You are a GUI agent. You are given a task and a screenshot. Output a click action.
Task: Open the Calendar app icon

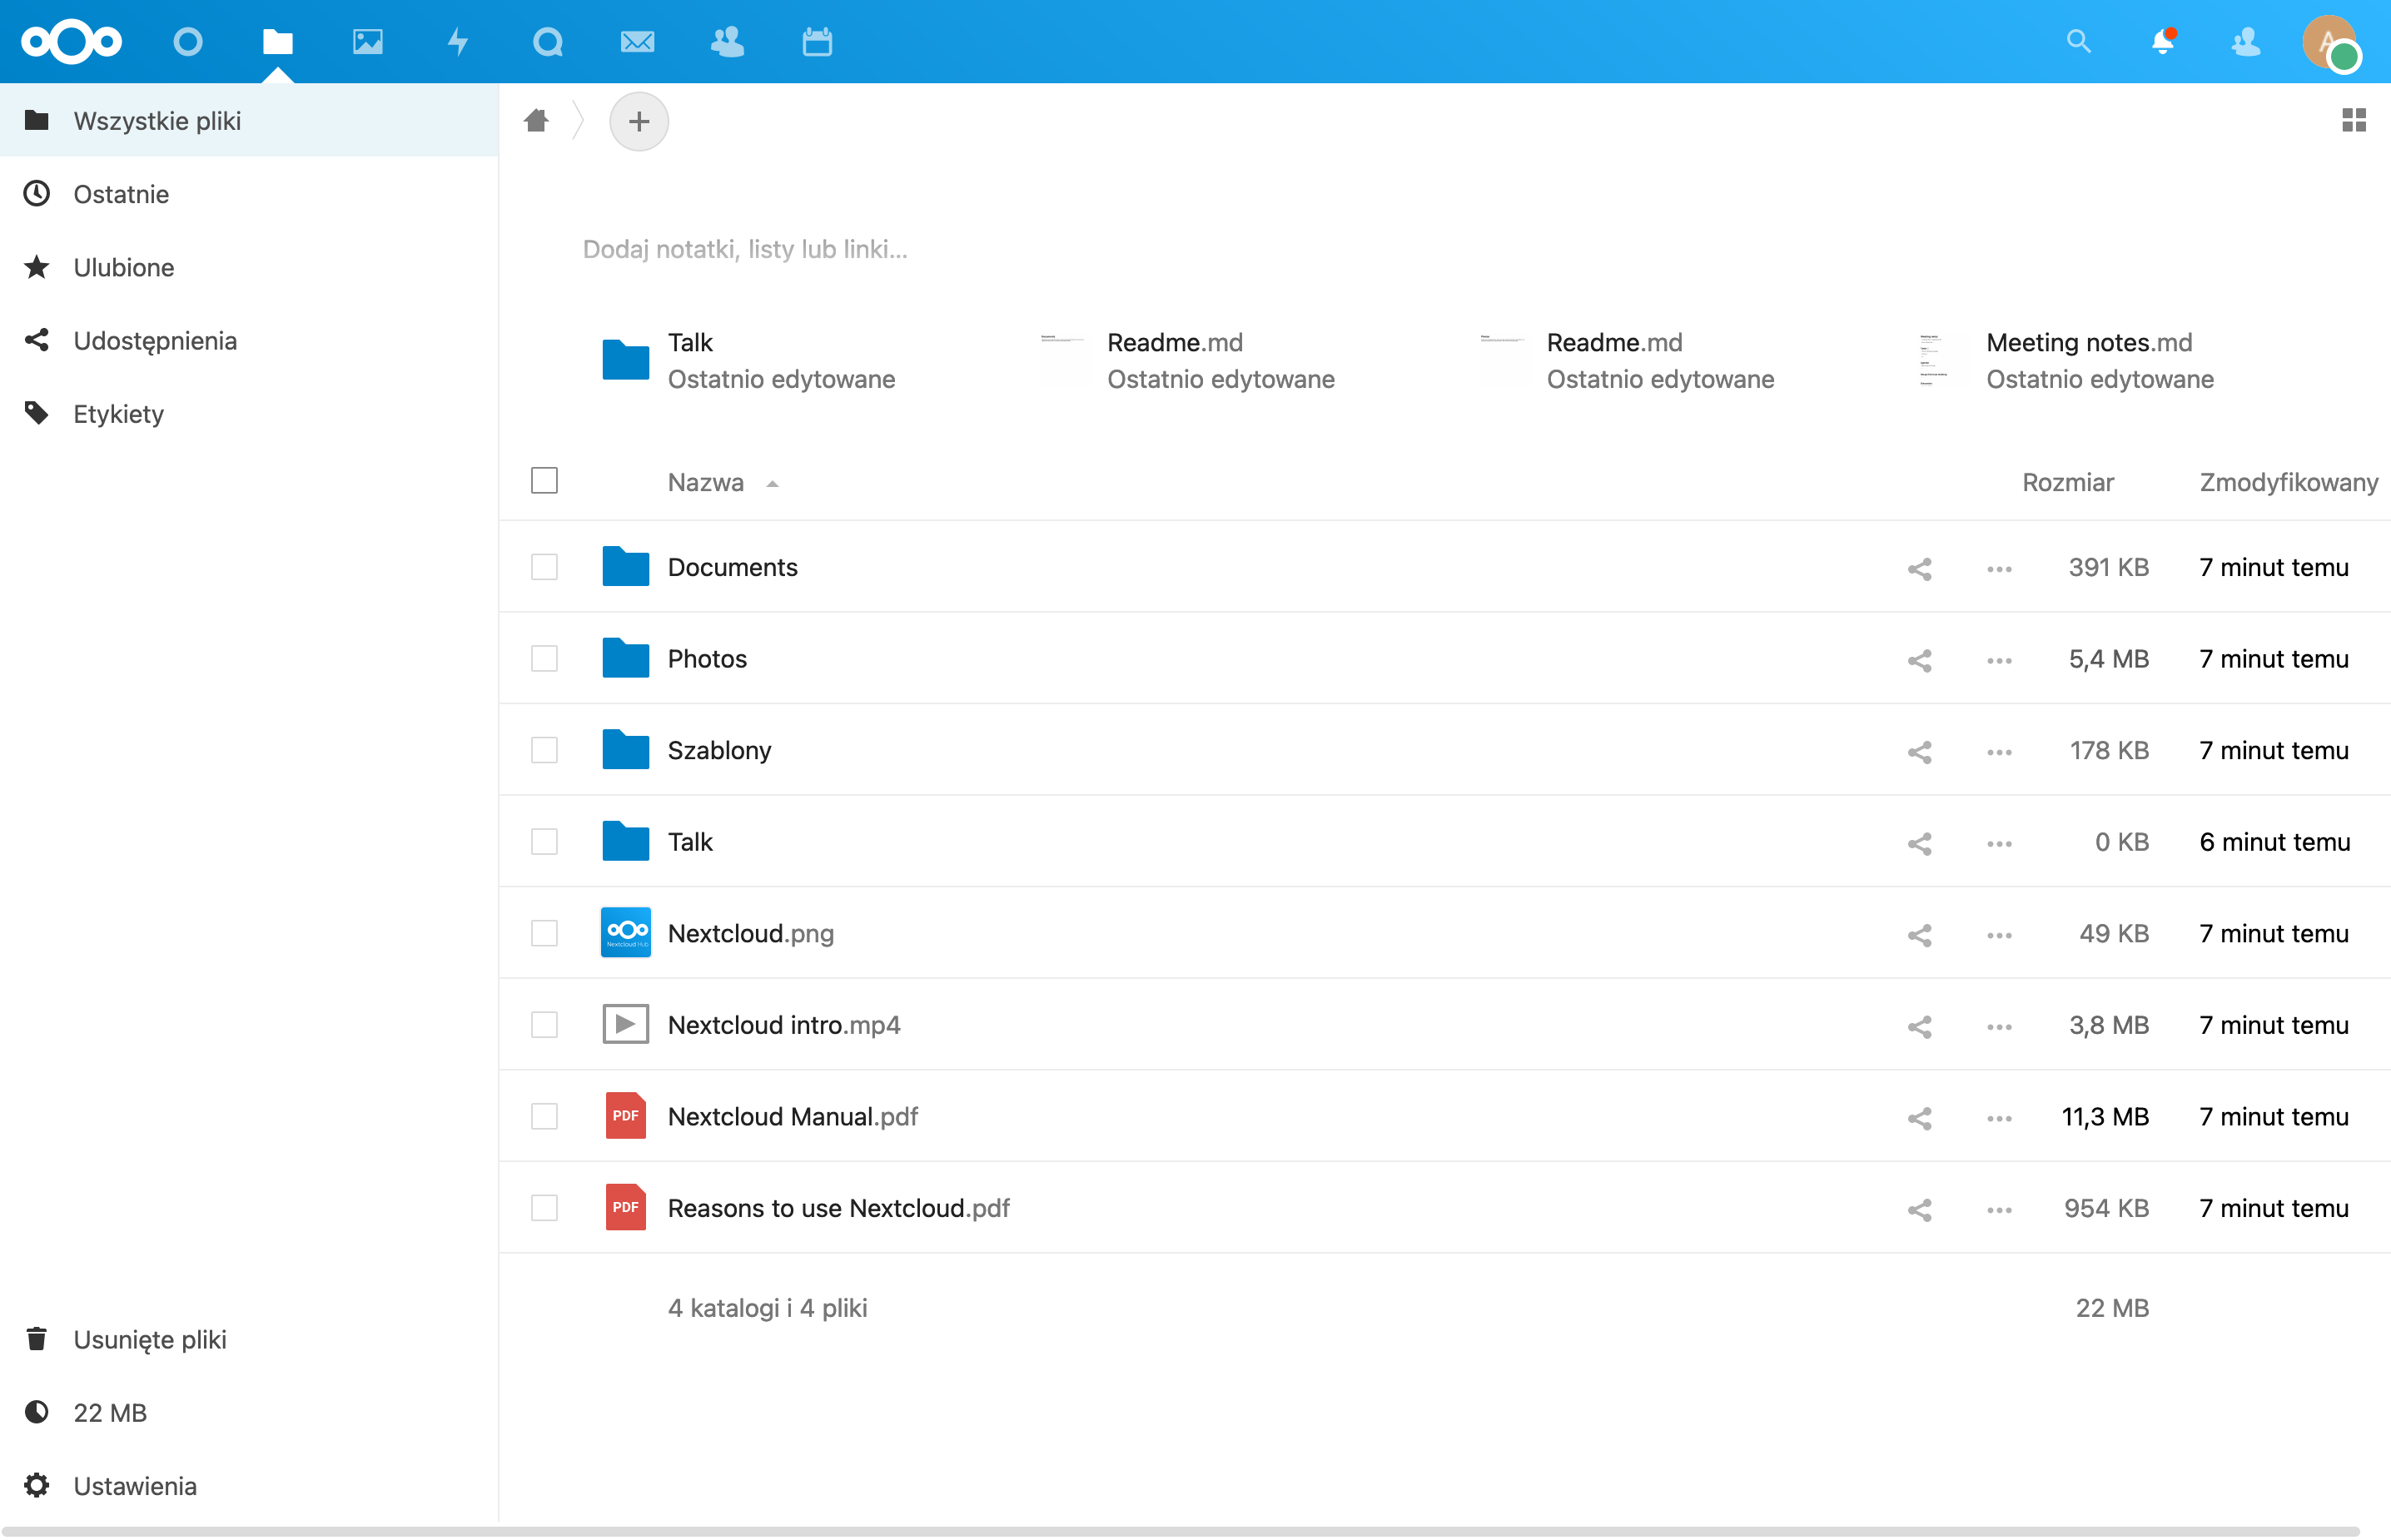pos(817,41)
